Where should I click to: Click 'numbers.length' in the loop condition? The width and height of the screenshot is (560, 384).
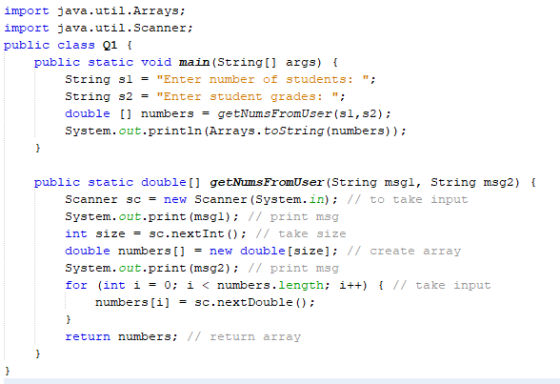pyautogui.click(x=270, y=285)
